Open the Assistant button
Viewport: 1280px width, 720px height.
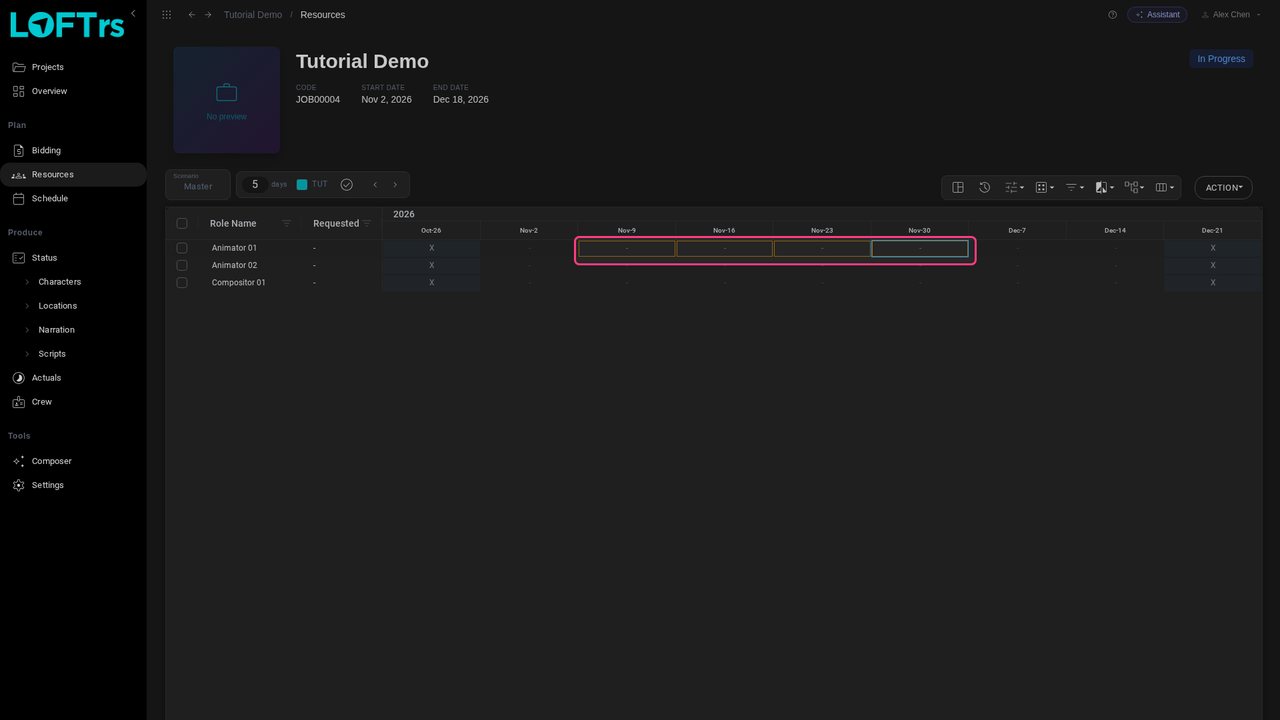[1157, 15]
